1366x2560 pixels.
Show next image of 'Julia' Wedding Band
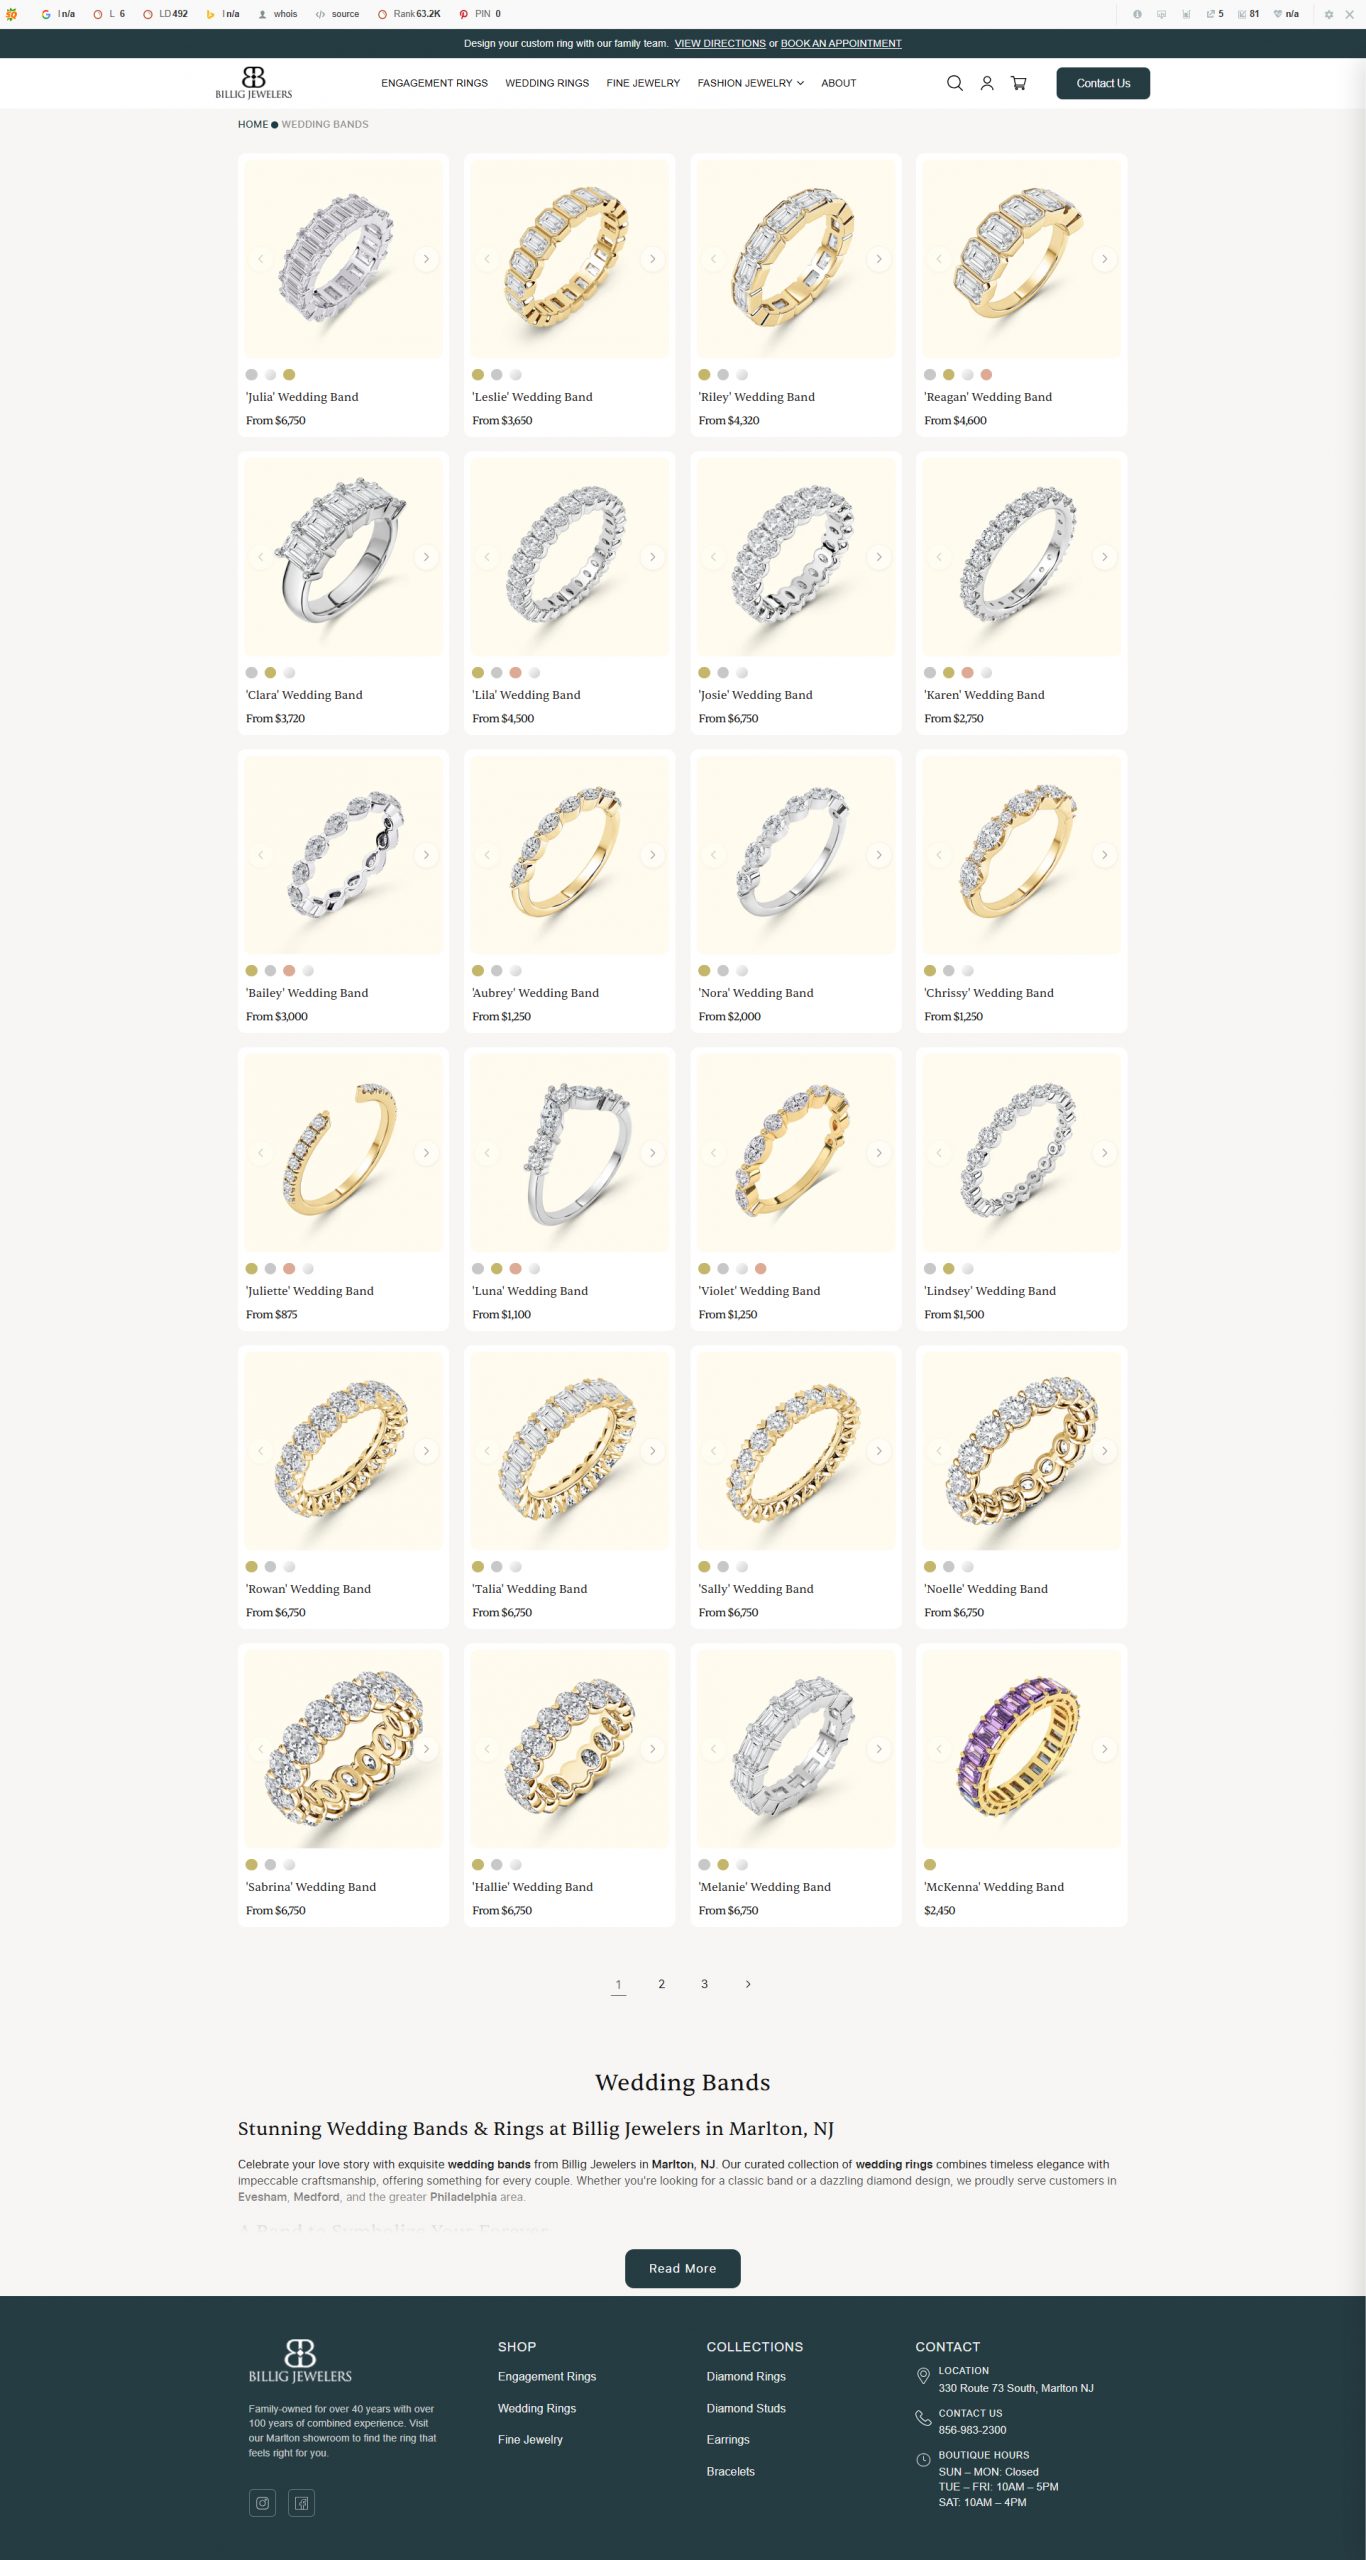tap(426, 259)
